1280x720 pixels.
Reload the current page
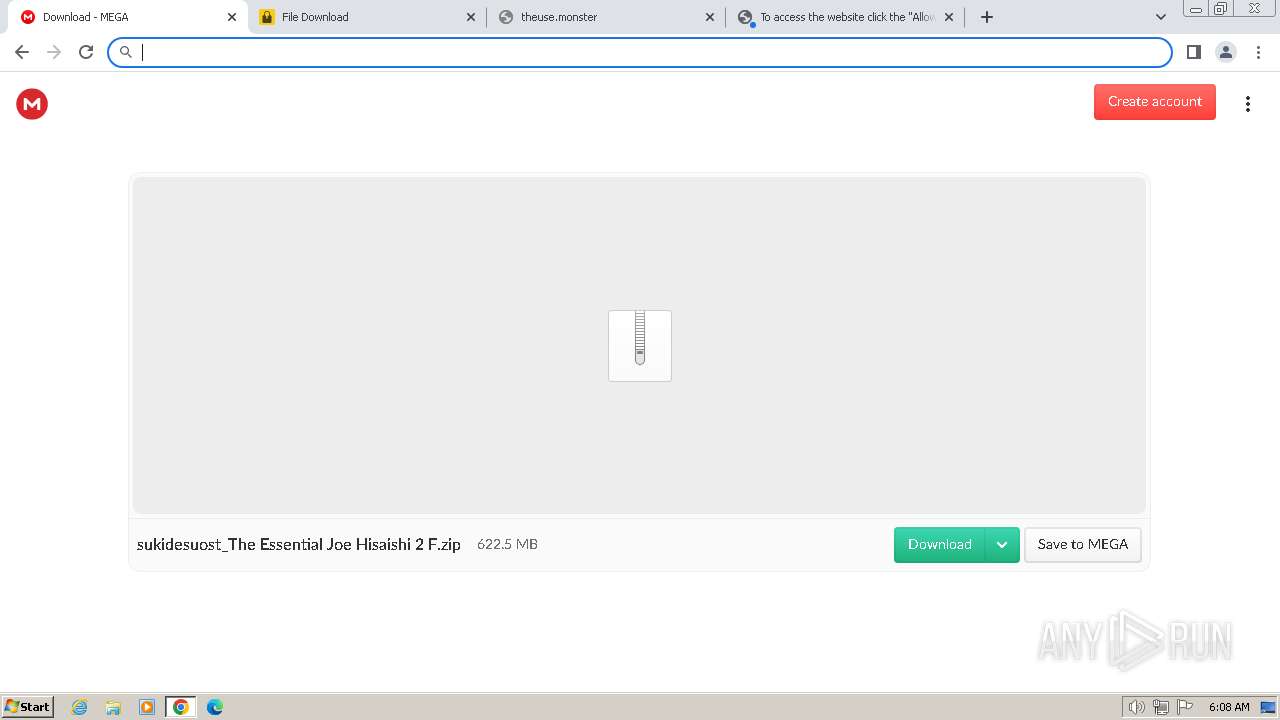point(86,52)
